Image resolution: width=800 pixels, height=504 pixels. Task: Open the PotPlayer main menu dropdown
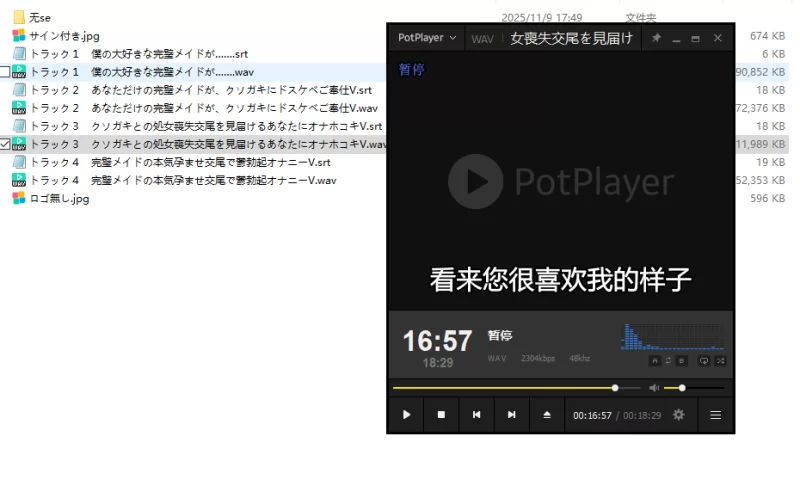click(427, 38)
